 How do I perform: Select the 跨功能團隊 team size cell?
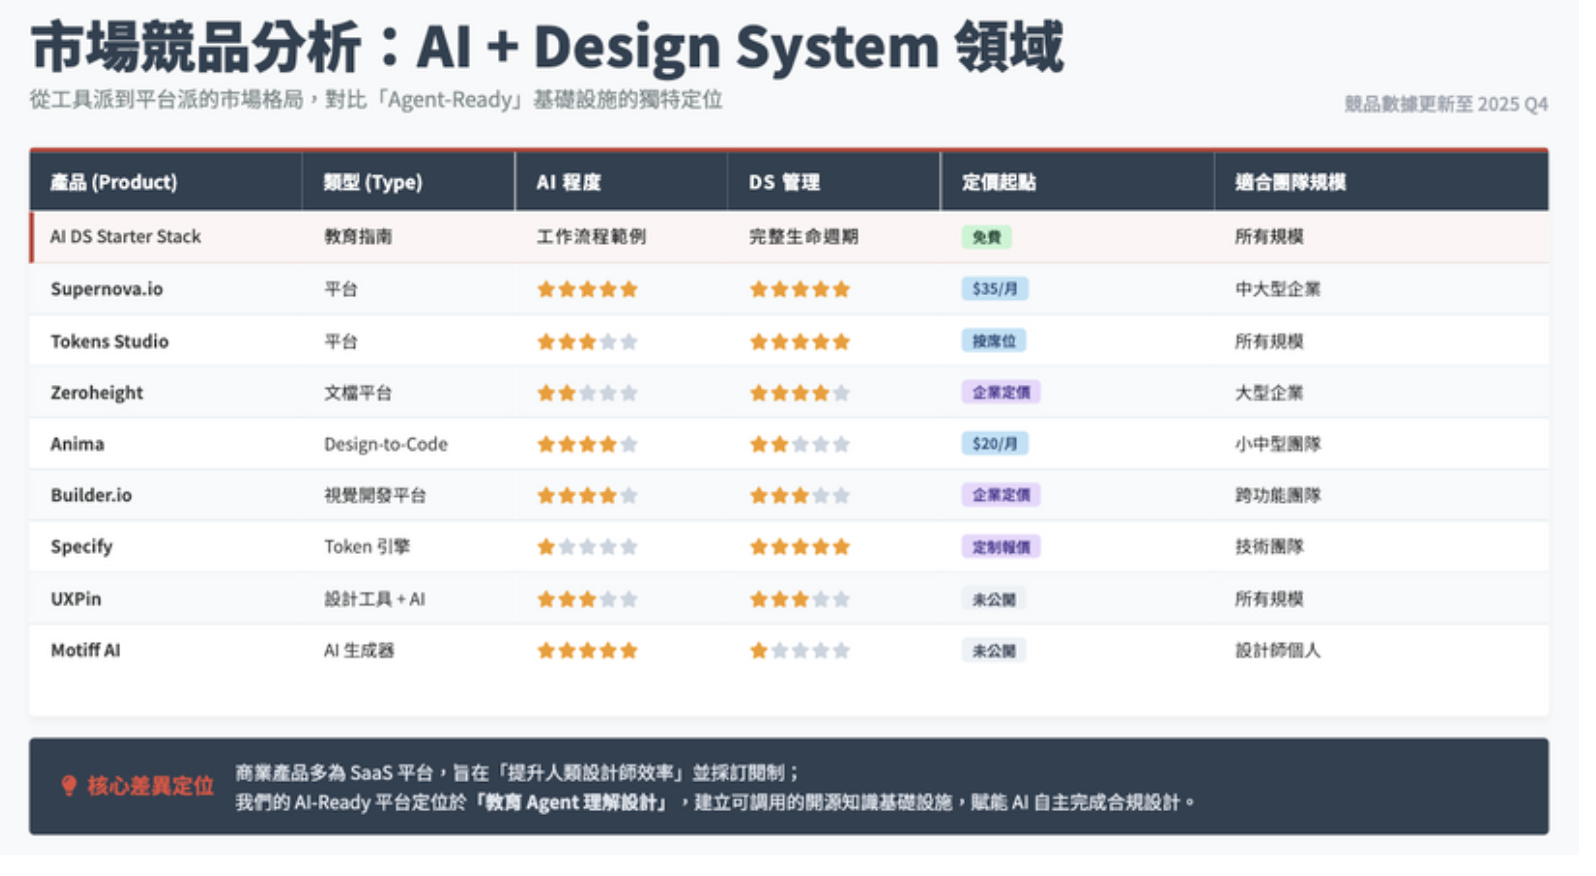pos(1278,495)
